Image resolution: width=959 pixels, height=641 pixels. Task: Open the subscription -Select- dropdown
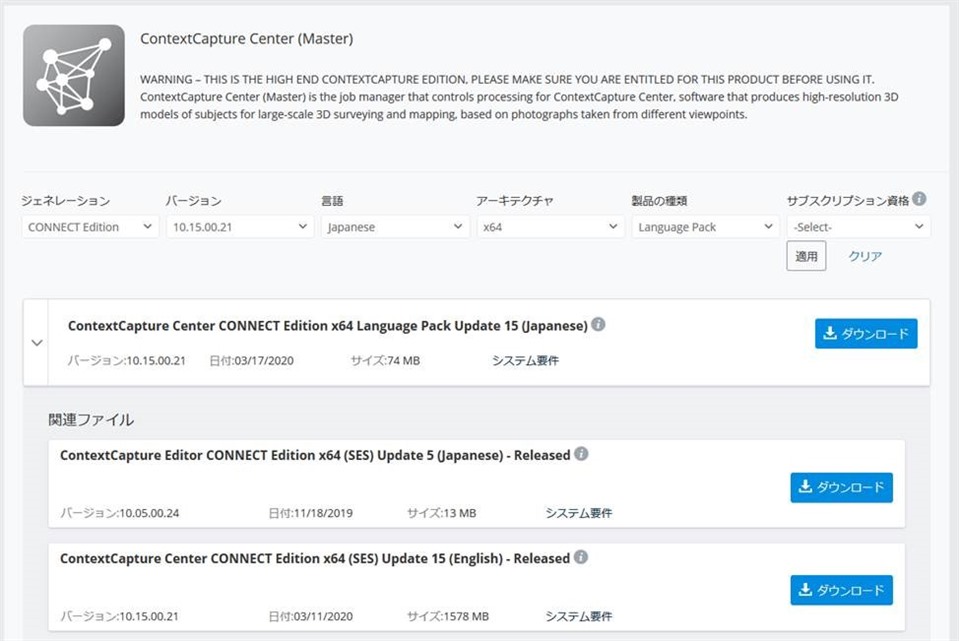click(x=859, y=227)
